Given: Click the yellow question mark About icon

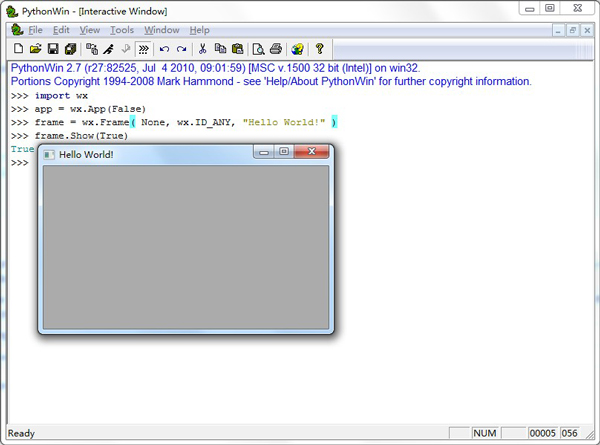Looking at the screenshot, I should coord(319,49).
